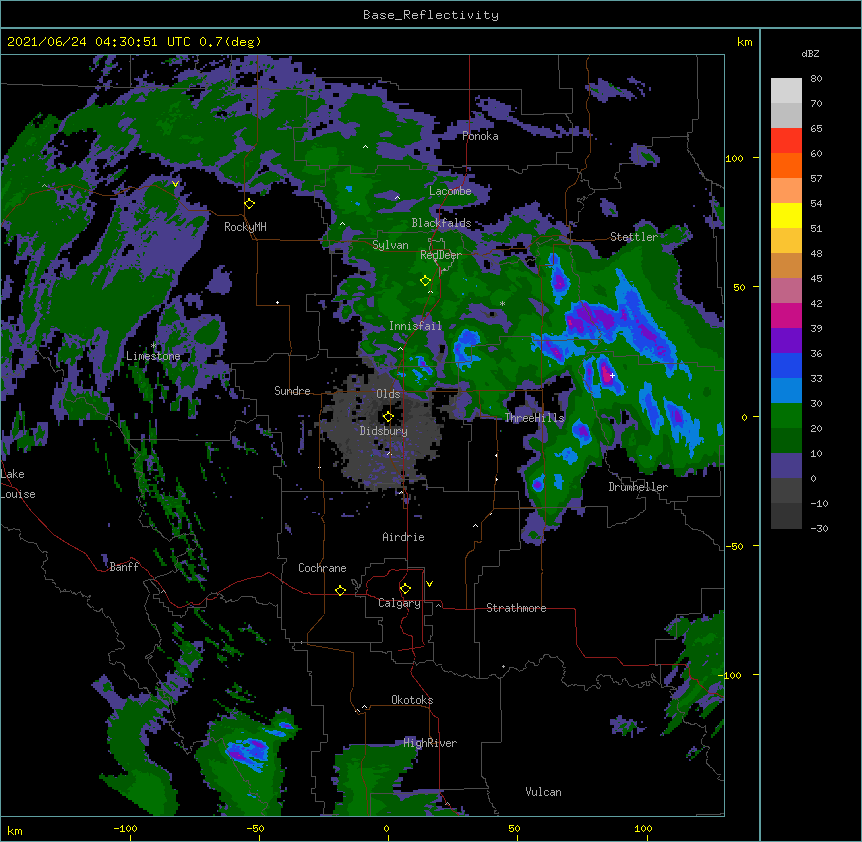The height and width of the screenshot is (842, 862).
Task: Click the Base_Reflectivity title text
Action: click(431, 15)
